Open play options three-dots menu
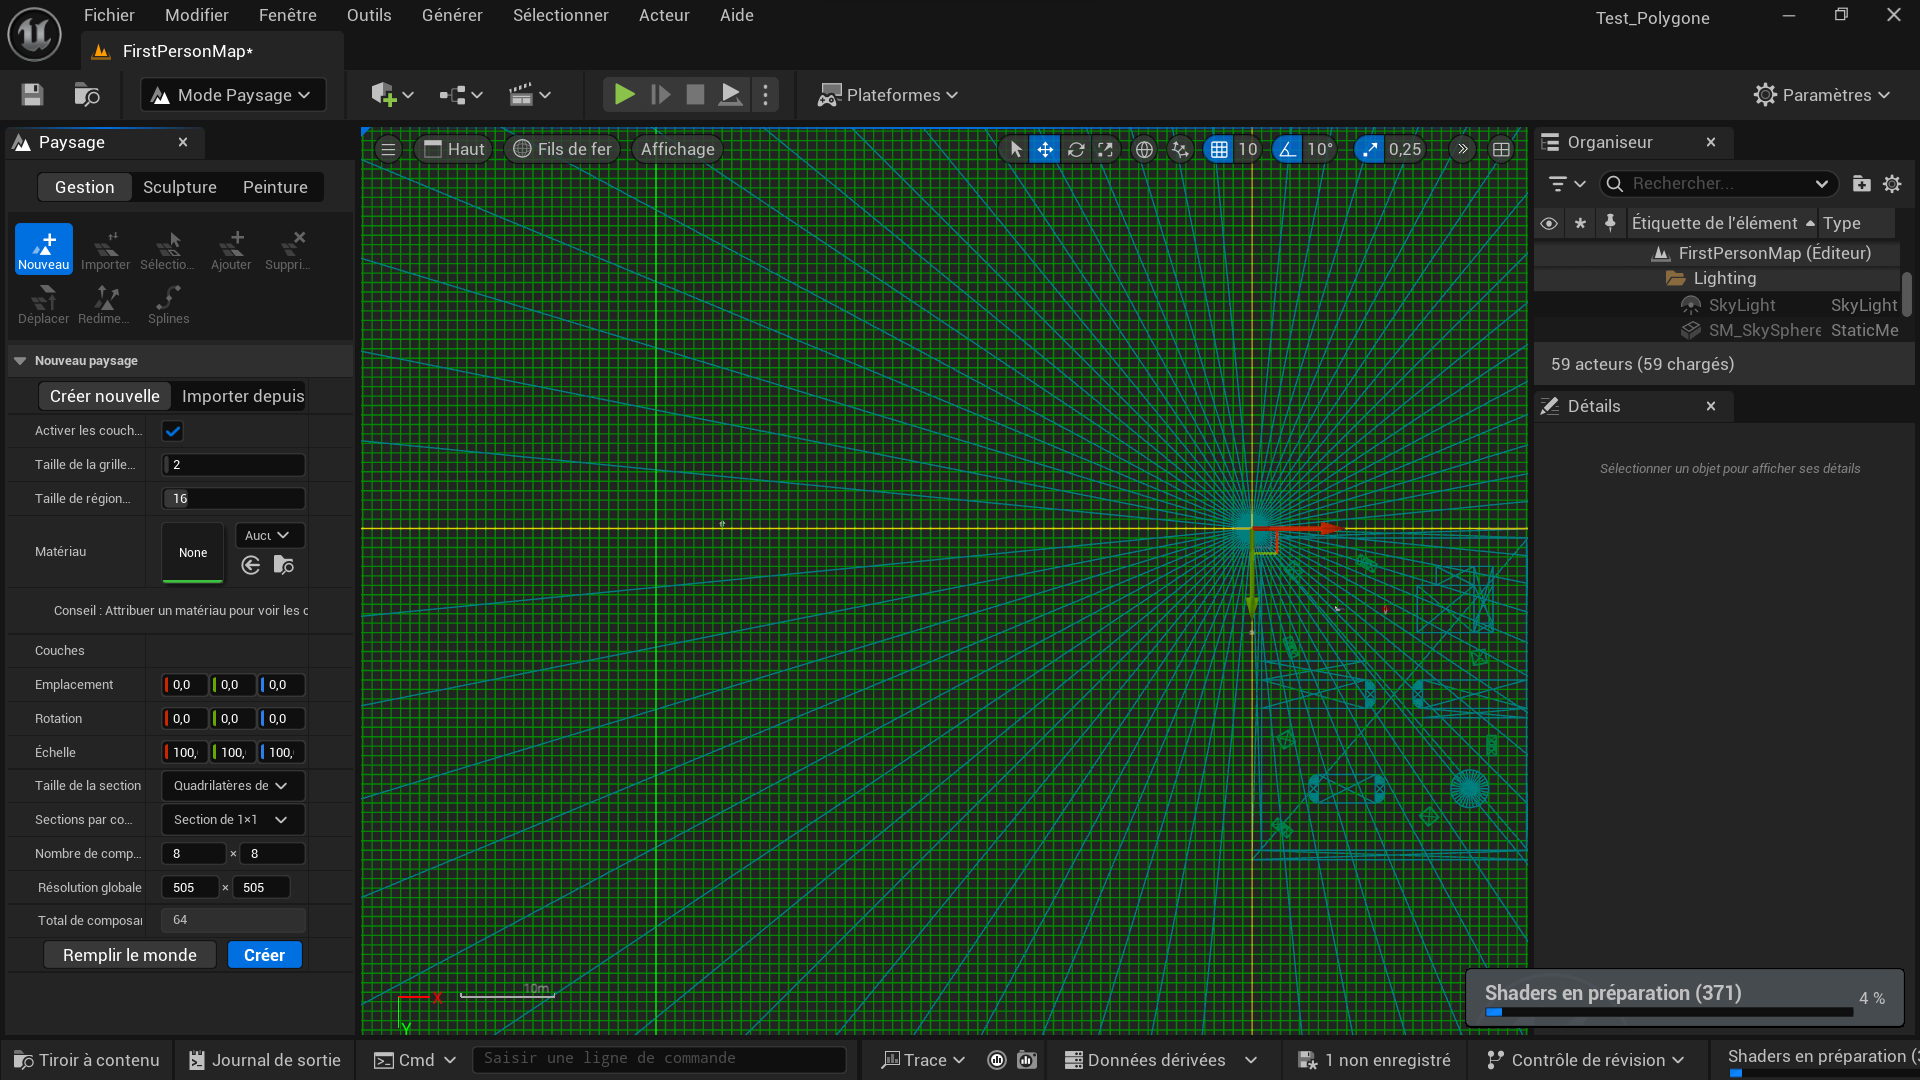This screenshot has width=1920, height=1080. click(x=766, y=95)
